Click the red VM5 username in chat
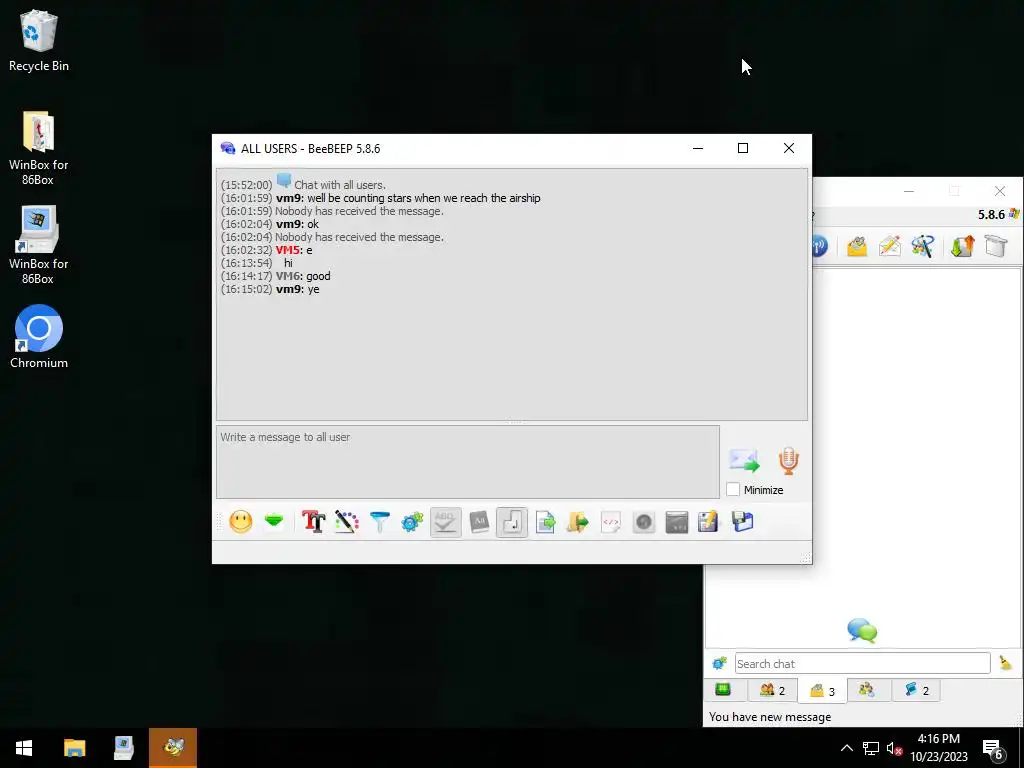This screenshot has height=768, width=1024. pyautogui.click(x=288, y=250)
